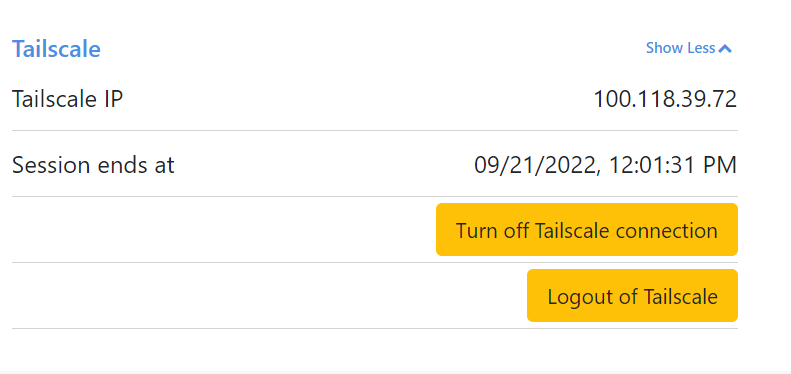Click the divider beneath the Turn off button row
This screenshot has width=791, height=374.
click(x=375, y=262)
